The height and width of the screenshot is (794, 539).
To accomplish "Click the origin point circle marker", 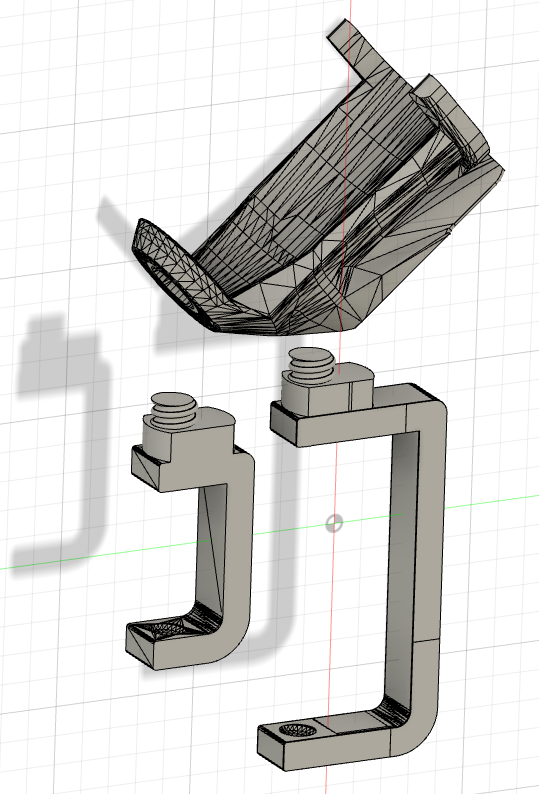I will pos(334,523).
